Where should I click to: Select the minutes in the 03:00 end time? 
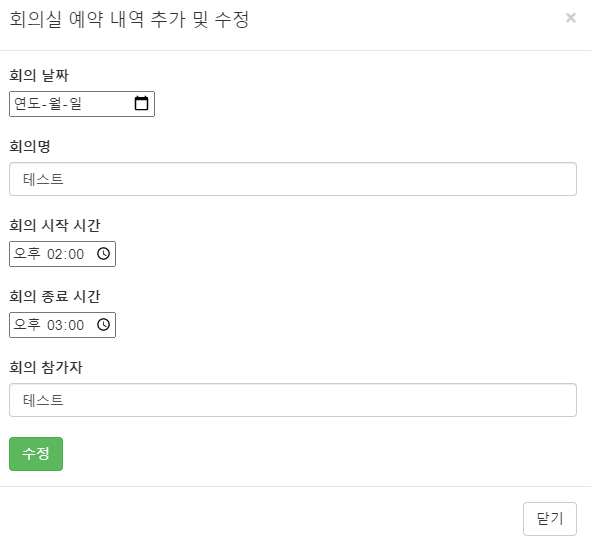pyautogui.click(x=75, y=325)
